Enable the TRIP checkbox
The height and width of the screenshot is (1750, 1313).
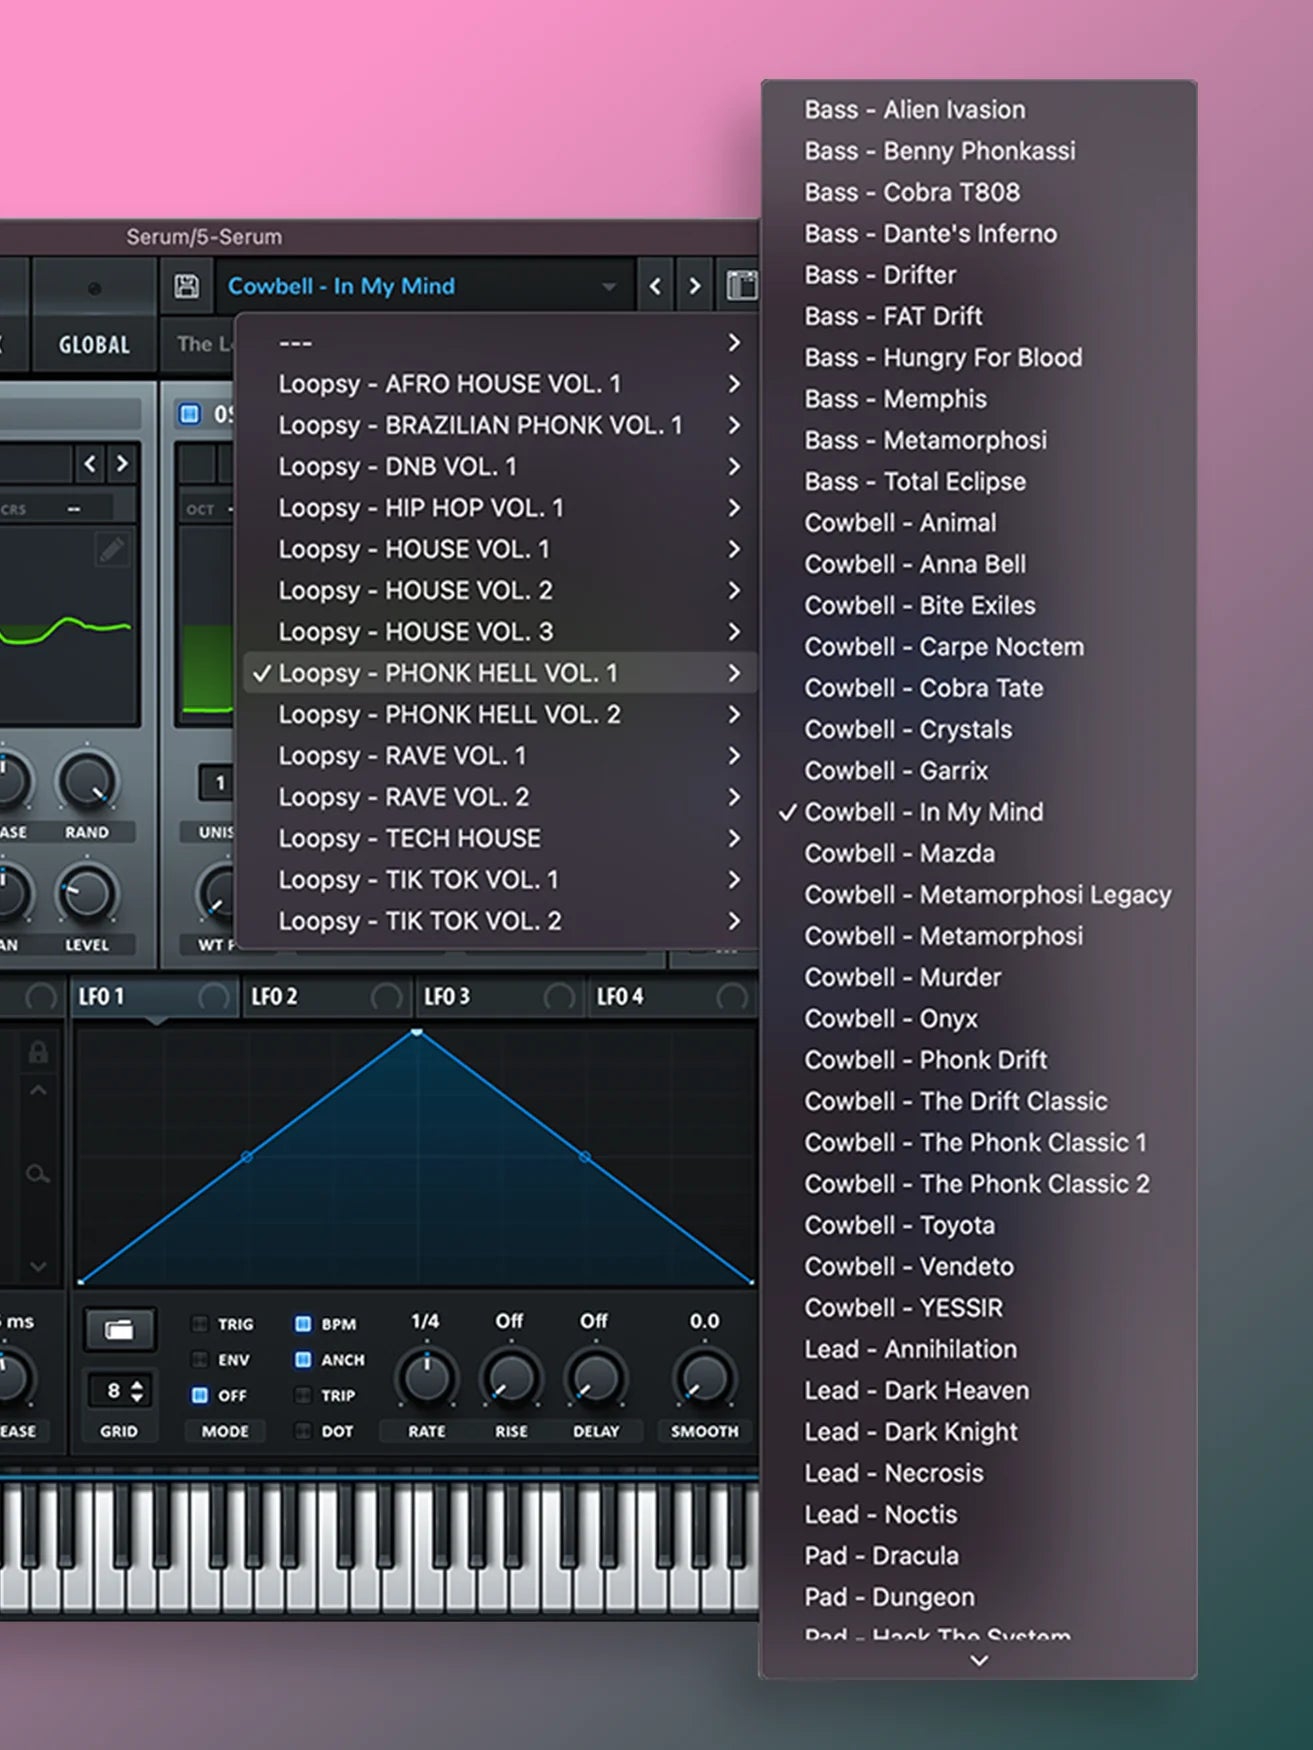(x=303, y=1395)
